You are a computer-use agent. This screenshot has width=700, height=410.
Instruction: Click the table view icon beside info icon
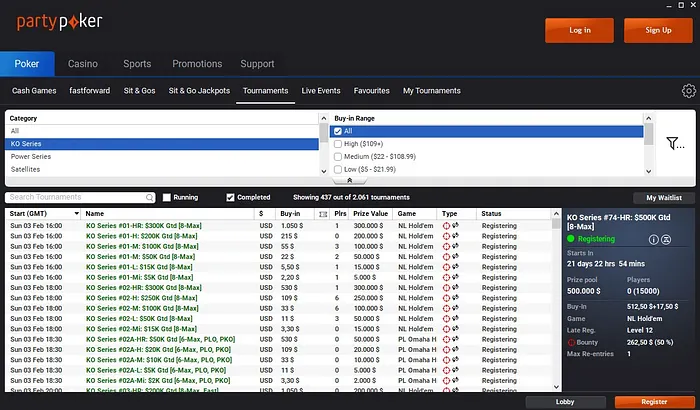666,239
